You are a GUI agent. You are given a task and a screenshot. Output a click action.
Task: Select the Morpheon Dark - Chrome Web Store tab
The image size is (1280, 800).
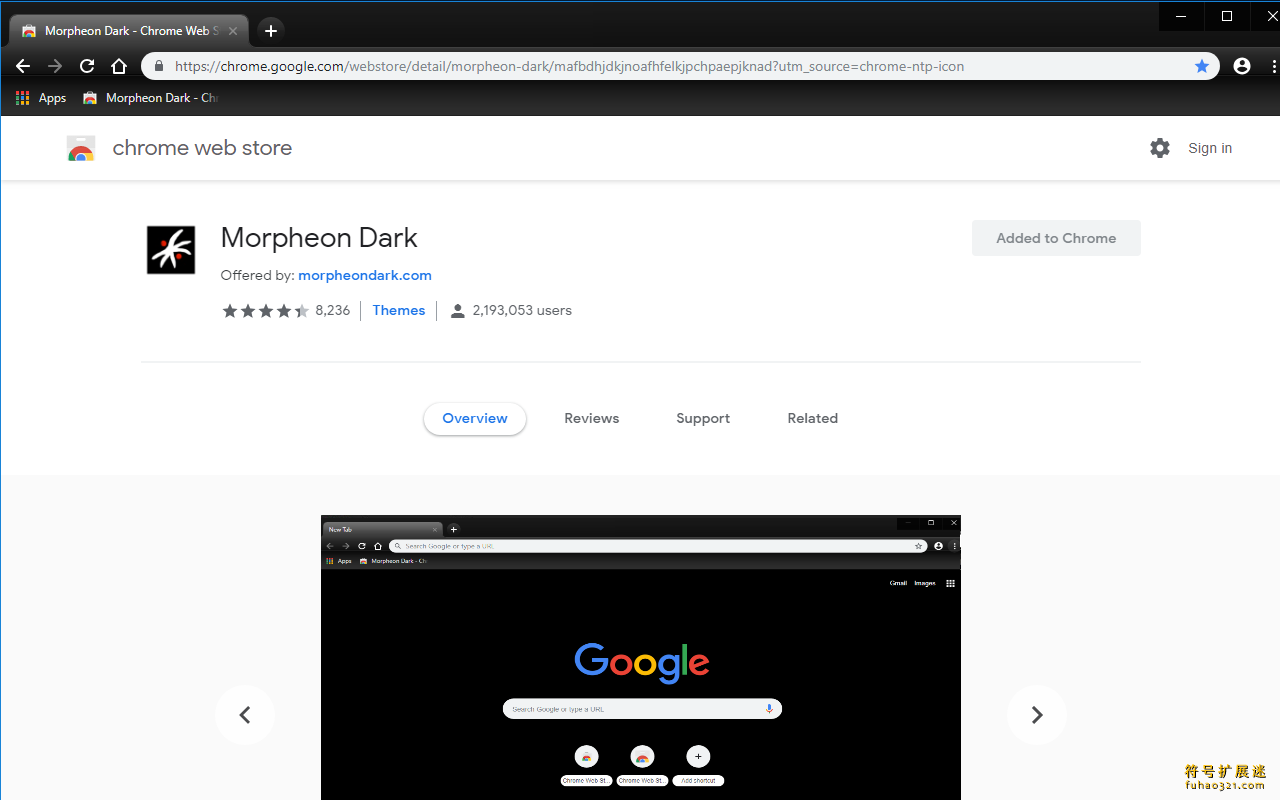pyautogui.click(x=128, y=31)
